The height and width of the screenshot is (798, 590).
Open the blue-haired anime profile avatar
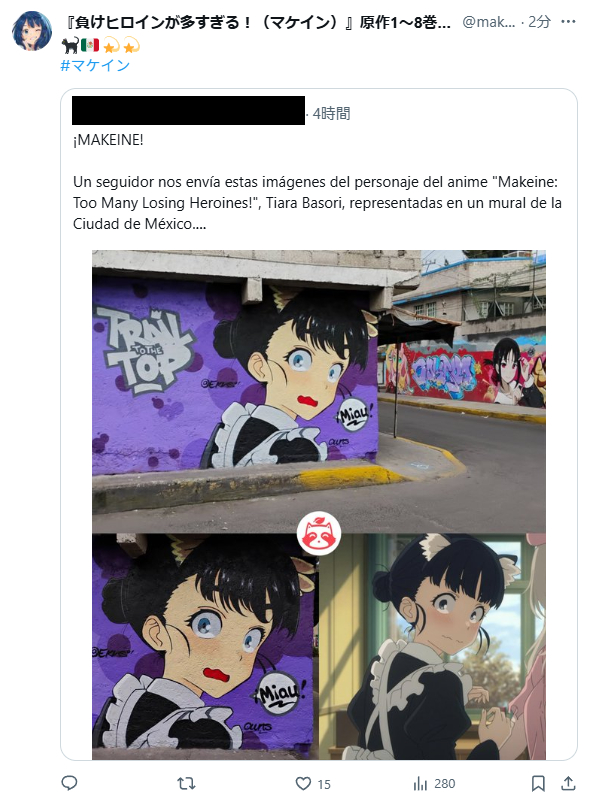pos(32,32)
